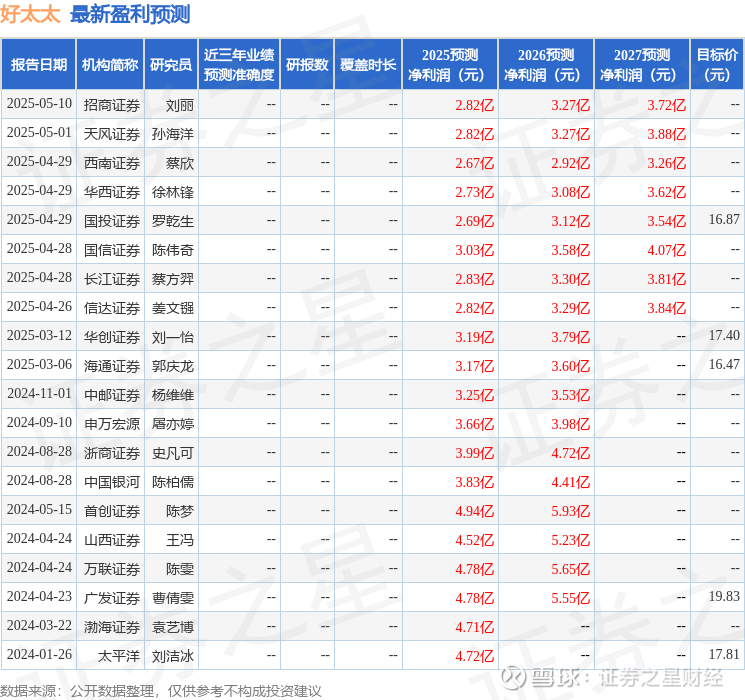Click the 5.65亿 2026 forecast value
Viewport: 745px width, 700px height.
pos(570,569)
